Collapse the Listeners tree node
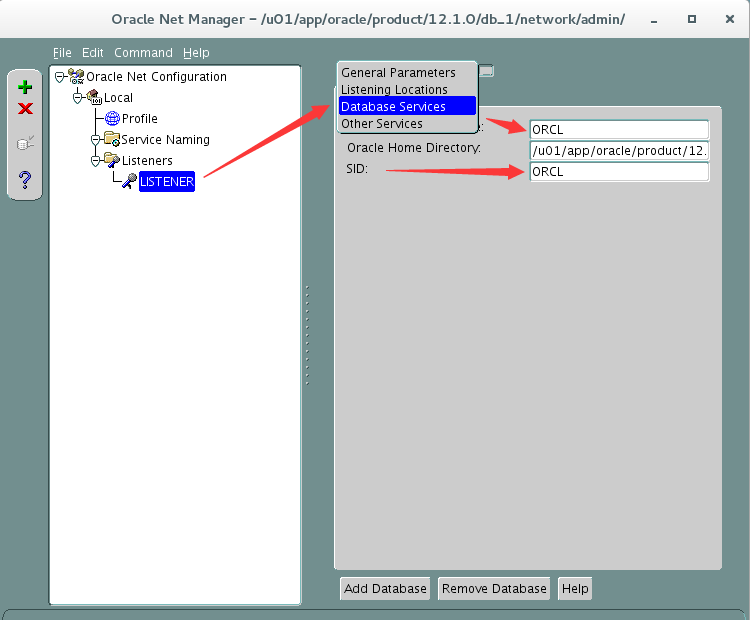Image resolution: width=750 pixels, height=620 pixels. [x=96, y=161]
